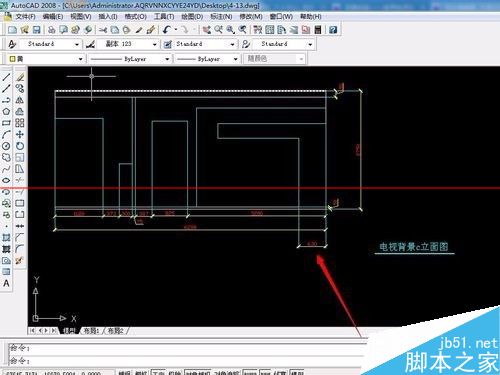Screen dimensions: 500x375
Task: Click the Plot print icon
Action: click(51, 30)
